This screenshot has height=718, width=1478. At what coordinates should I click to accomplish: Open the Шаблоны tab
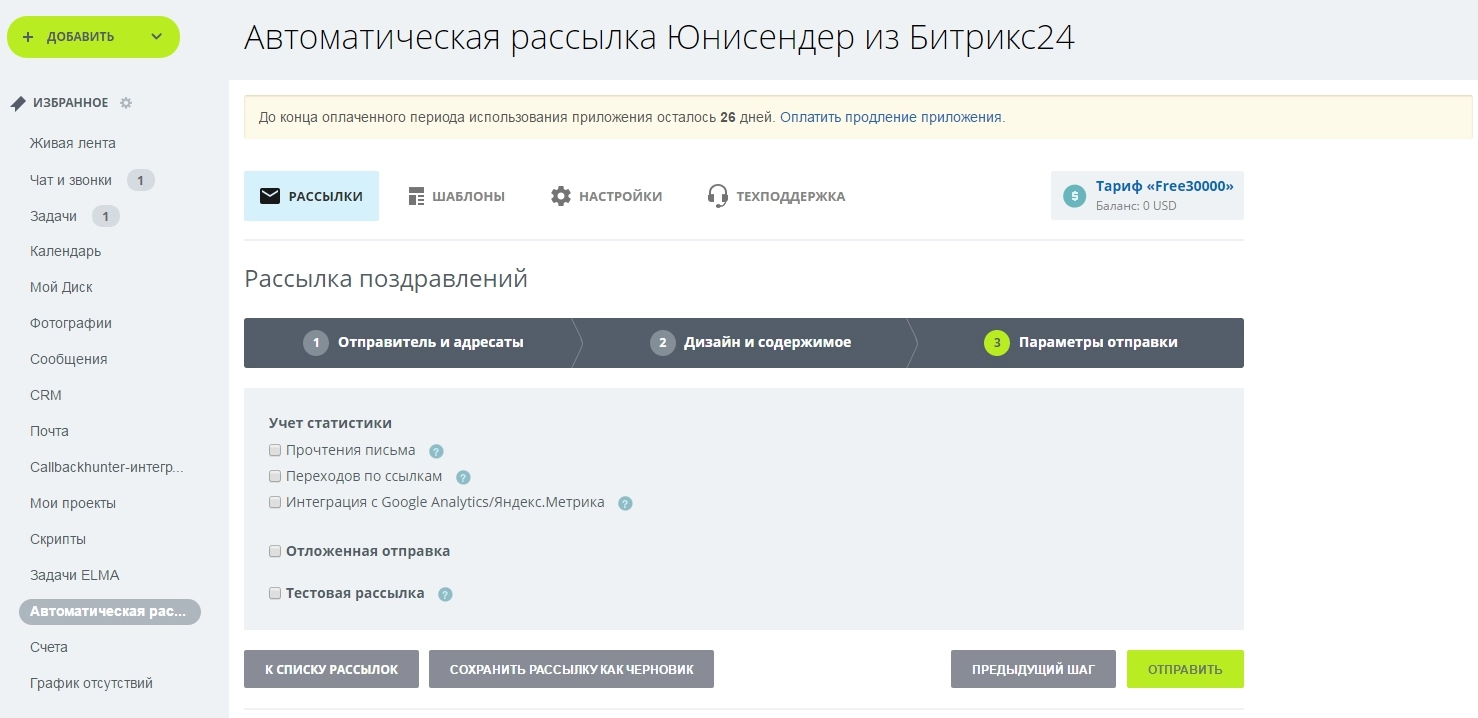[x=456, y=196]
